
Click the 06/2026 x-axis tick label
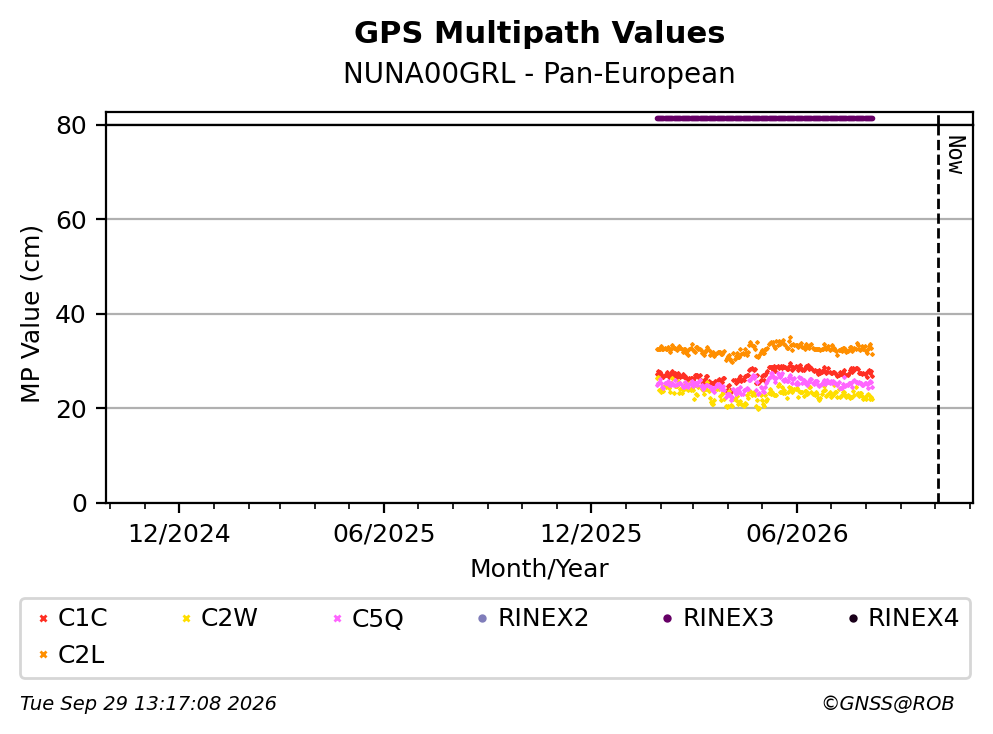click(797, 534)
